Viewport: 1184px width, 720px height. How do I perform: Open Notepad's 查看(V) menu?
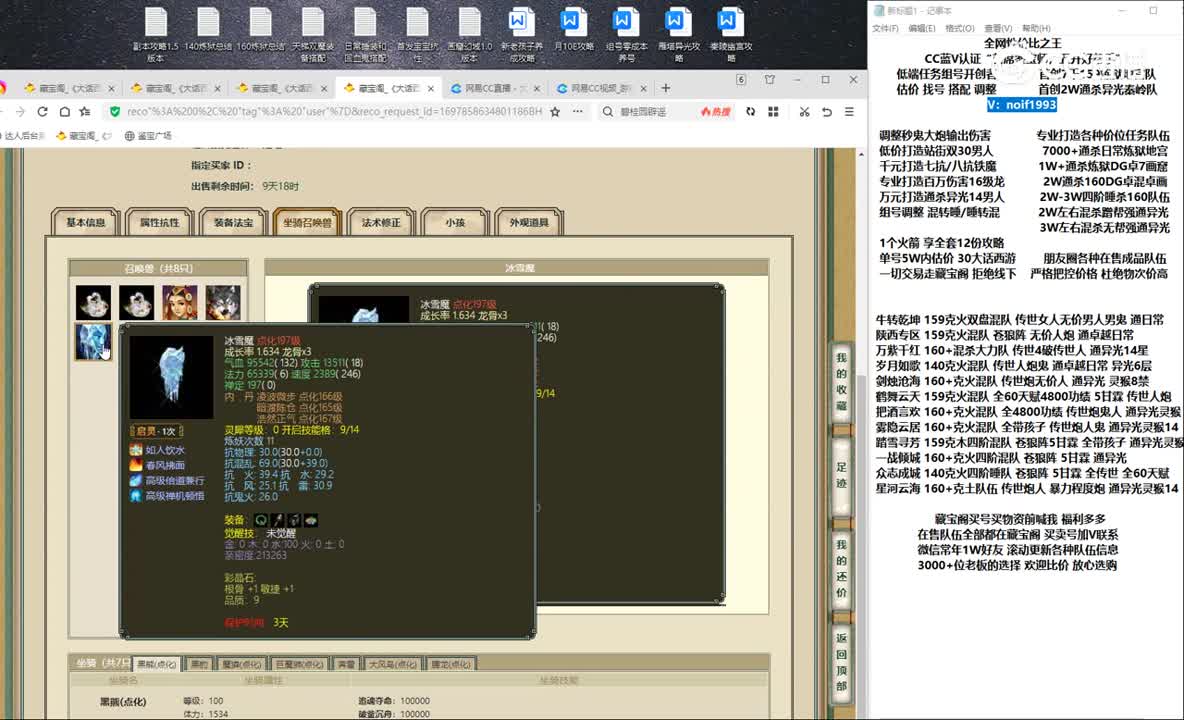(x=998, y=29)
